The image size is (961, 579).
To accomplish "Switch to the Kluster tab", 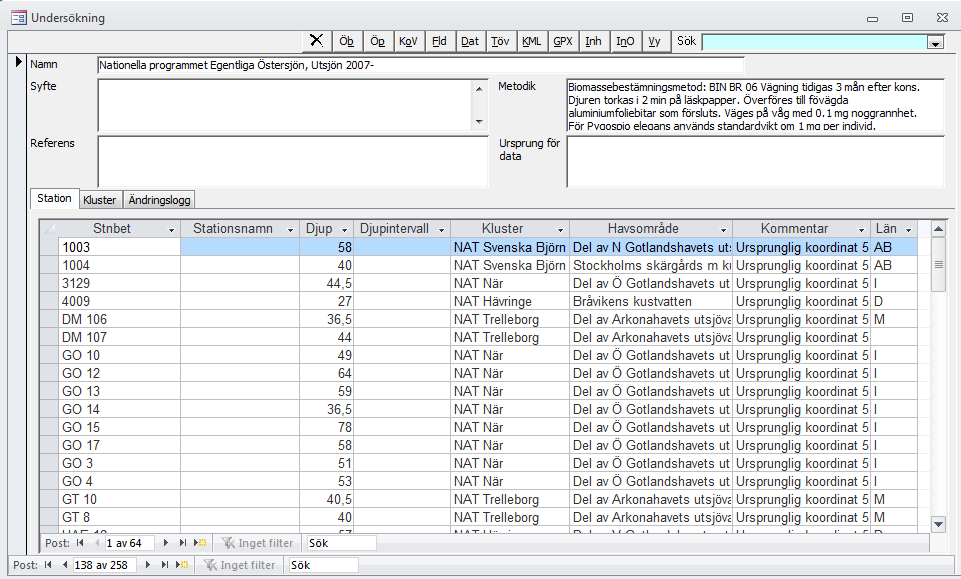I will coord(100,200).
